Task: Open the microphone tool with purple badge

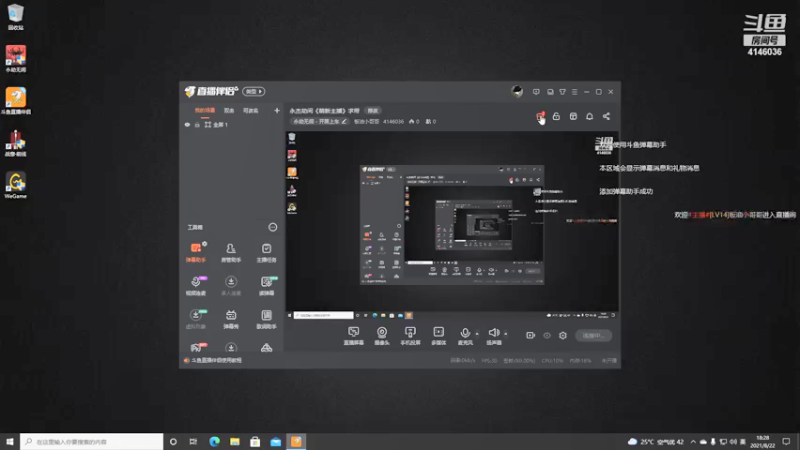Action: (195, 285)
